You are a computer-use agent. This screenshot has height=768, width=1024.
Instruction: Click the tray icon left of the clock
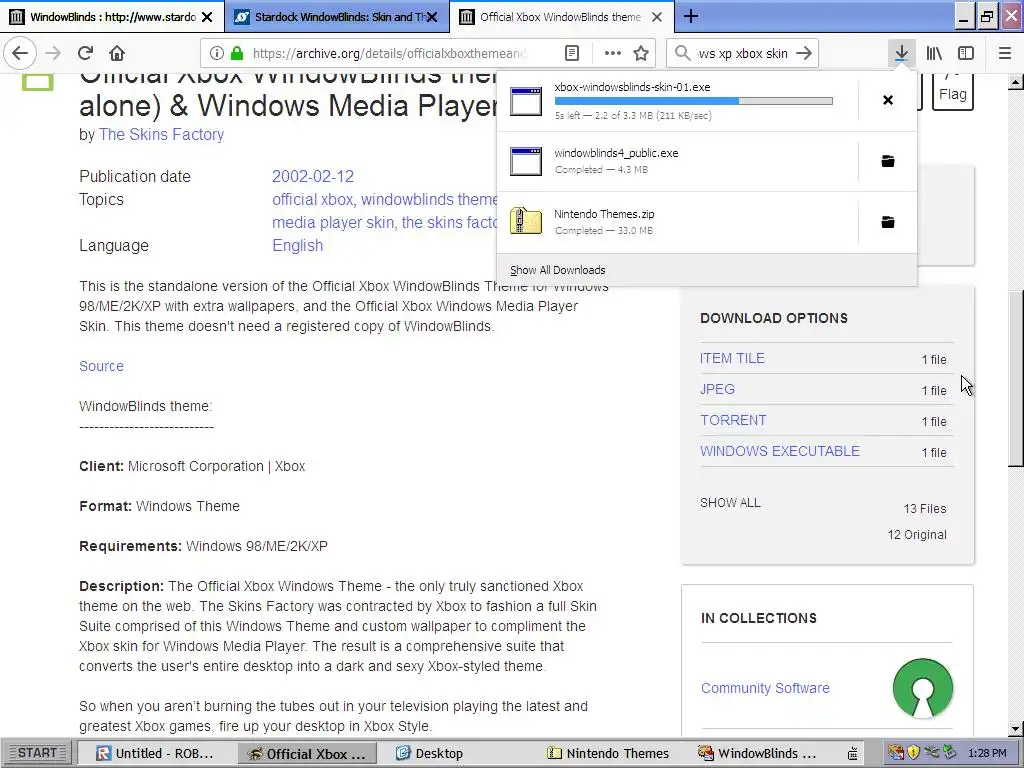[949, 753]
